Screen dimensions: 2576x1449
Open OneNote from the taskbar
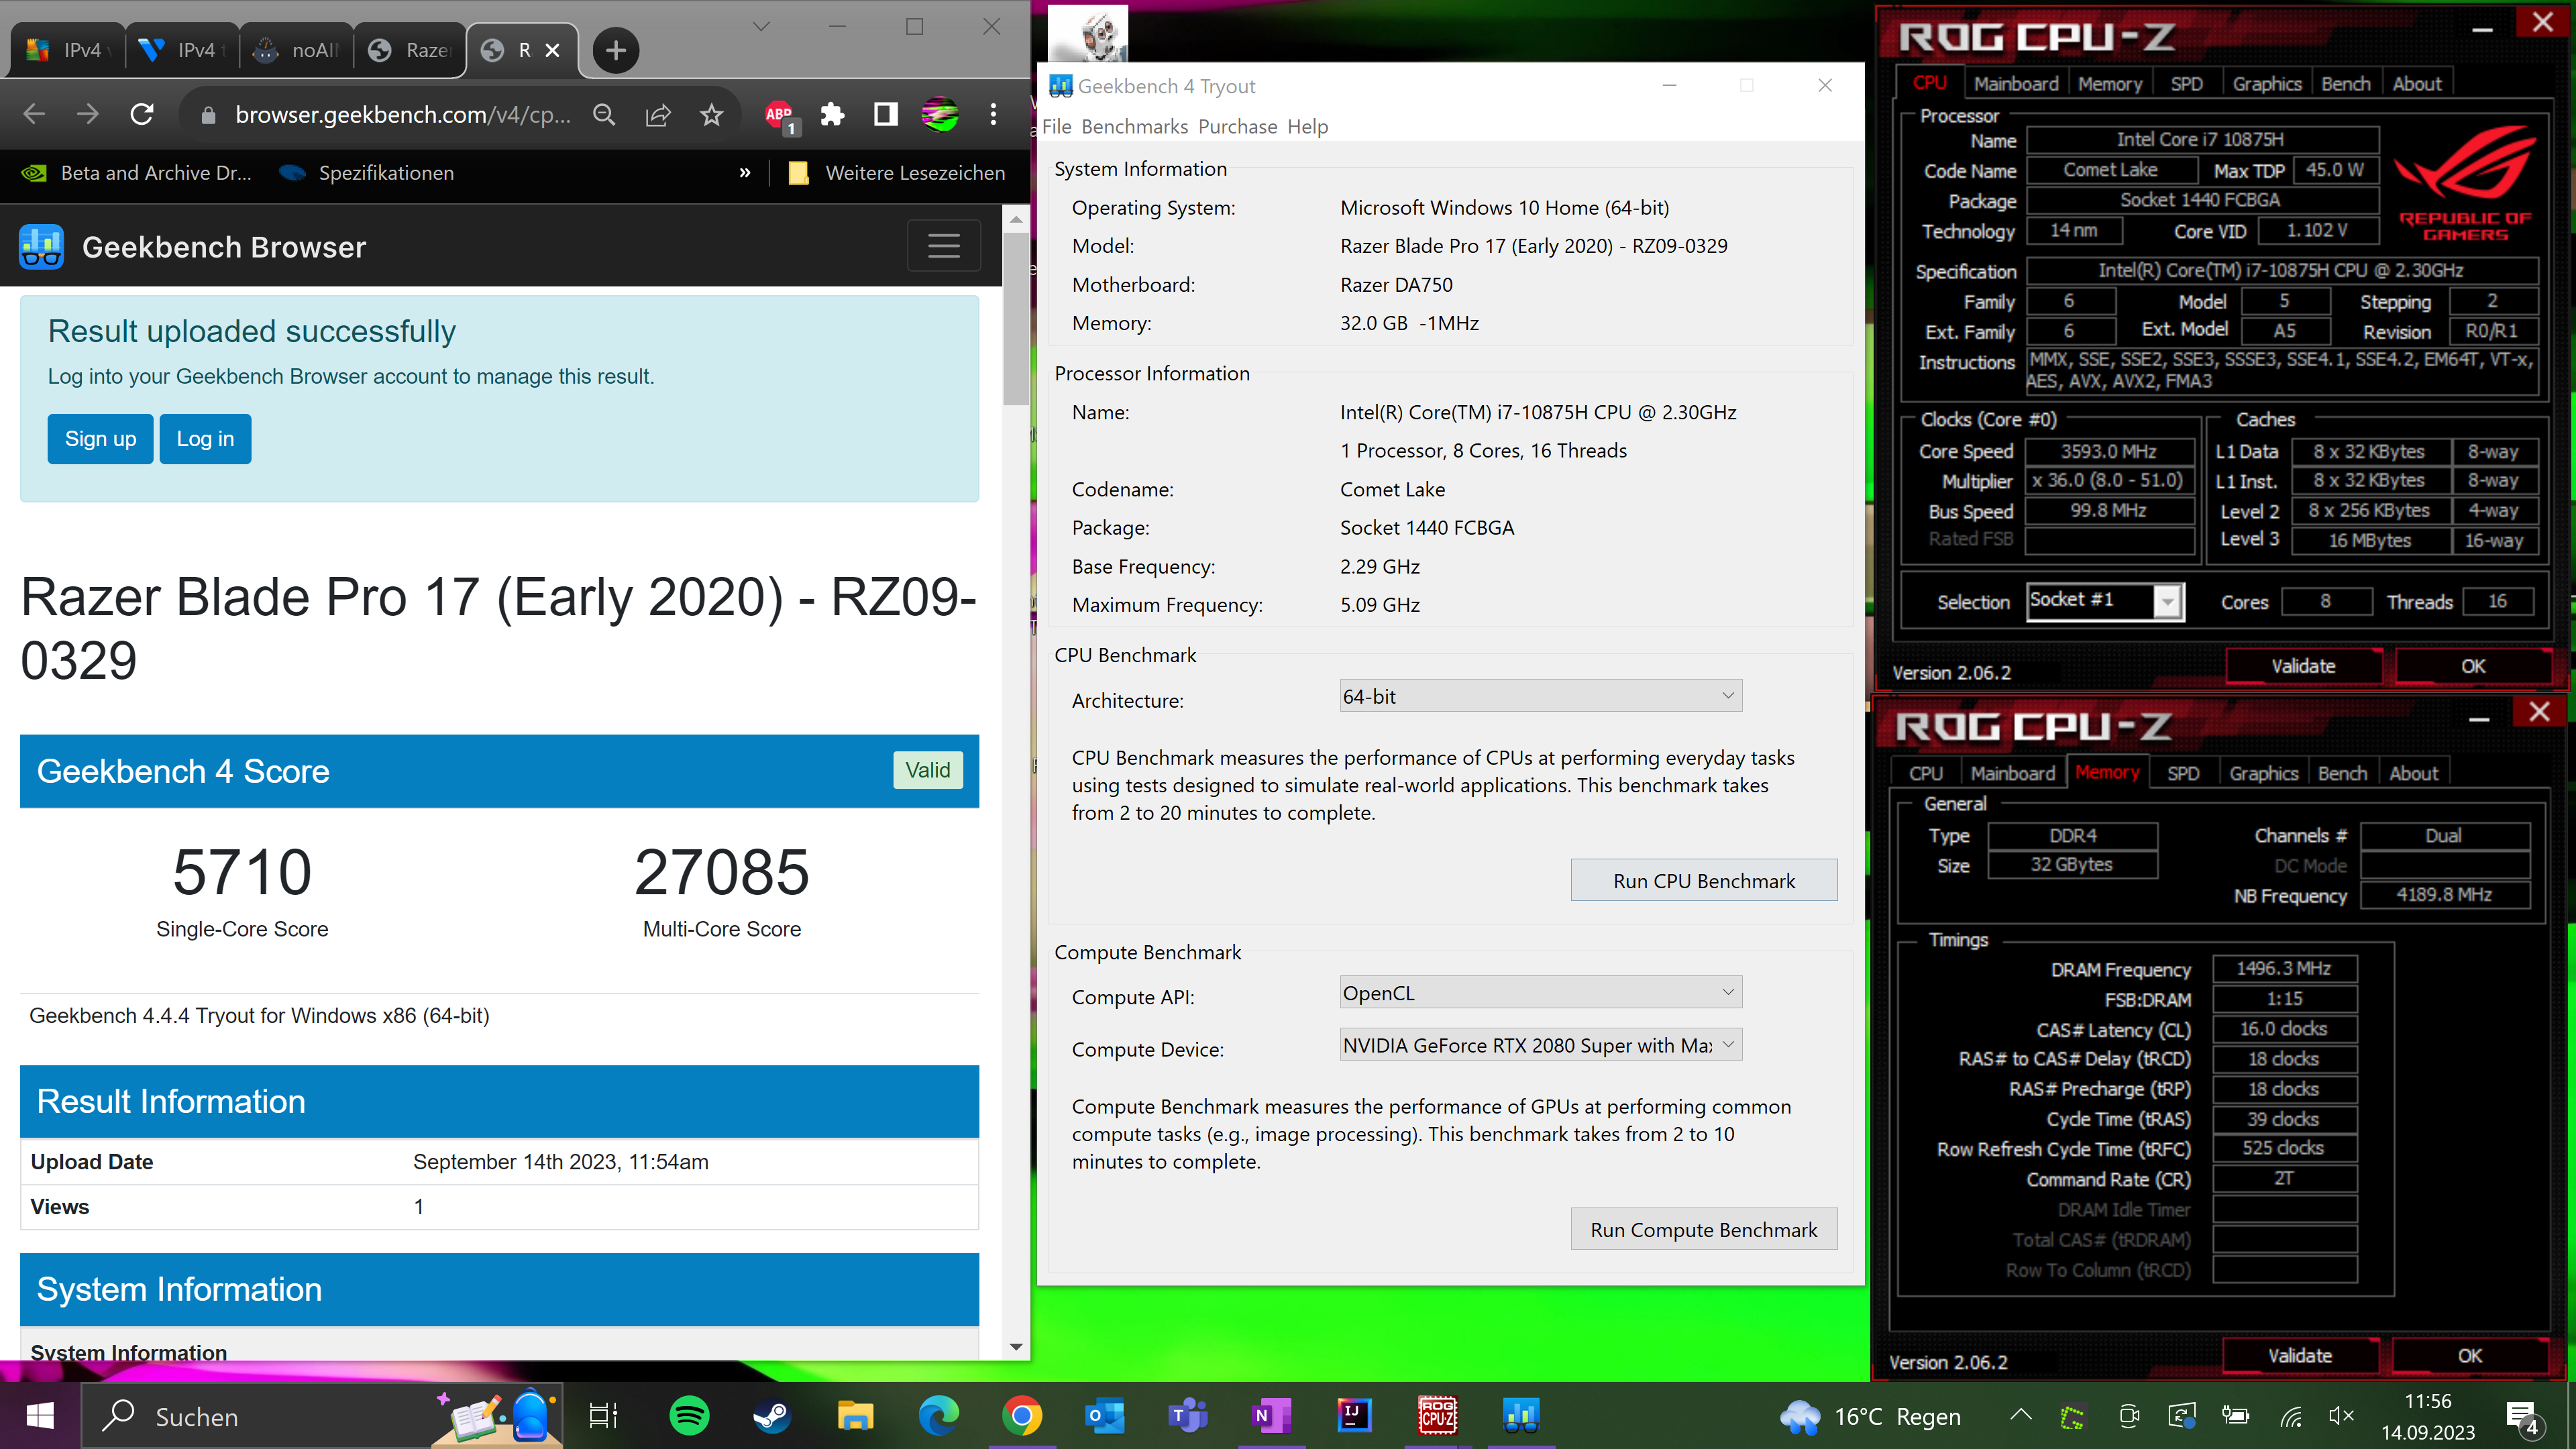click(x=1271, y=1416)
